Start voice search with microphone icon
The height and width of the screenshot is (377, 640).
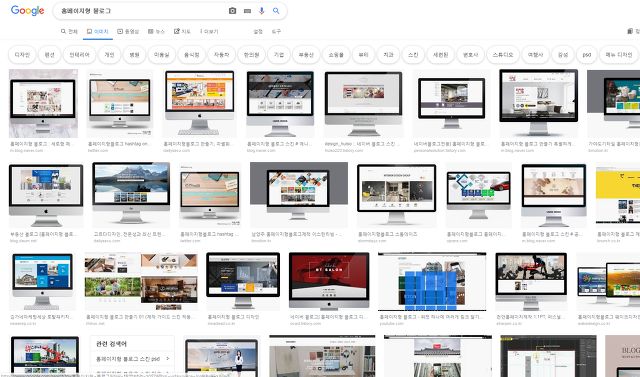tap(262, 11)
